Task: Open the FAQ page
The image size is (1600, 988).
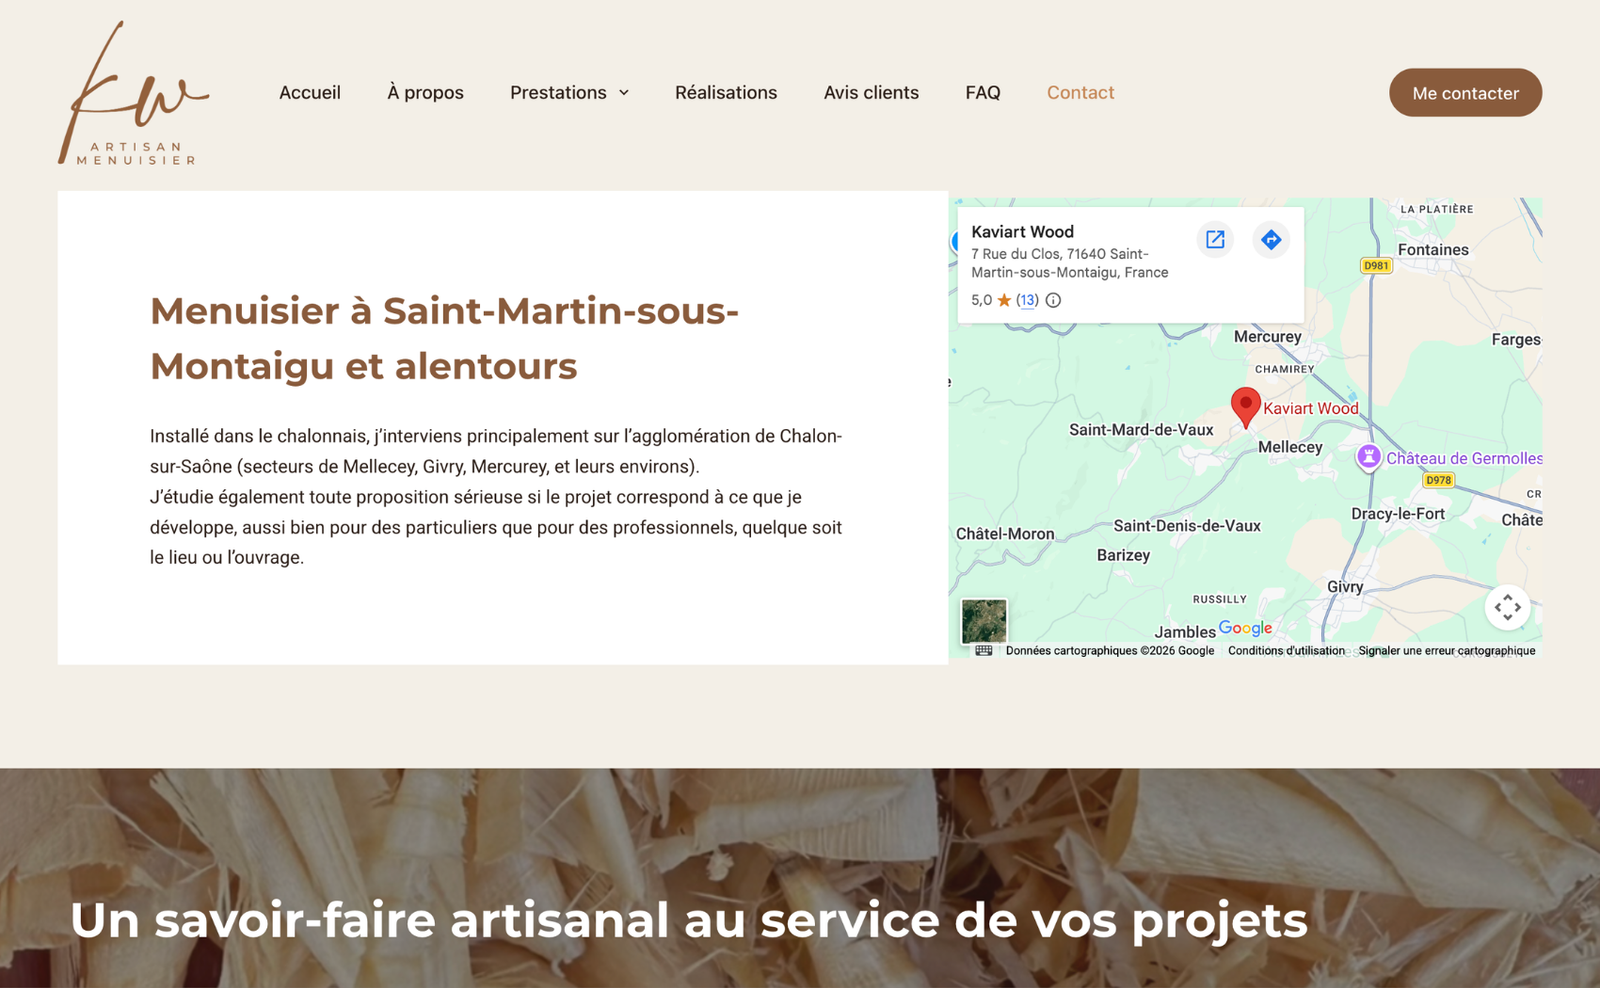Action: tap(982, 93)
